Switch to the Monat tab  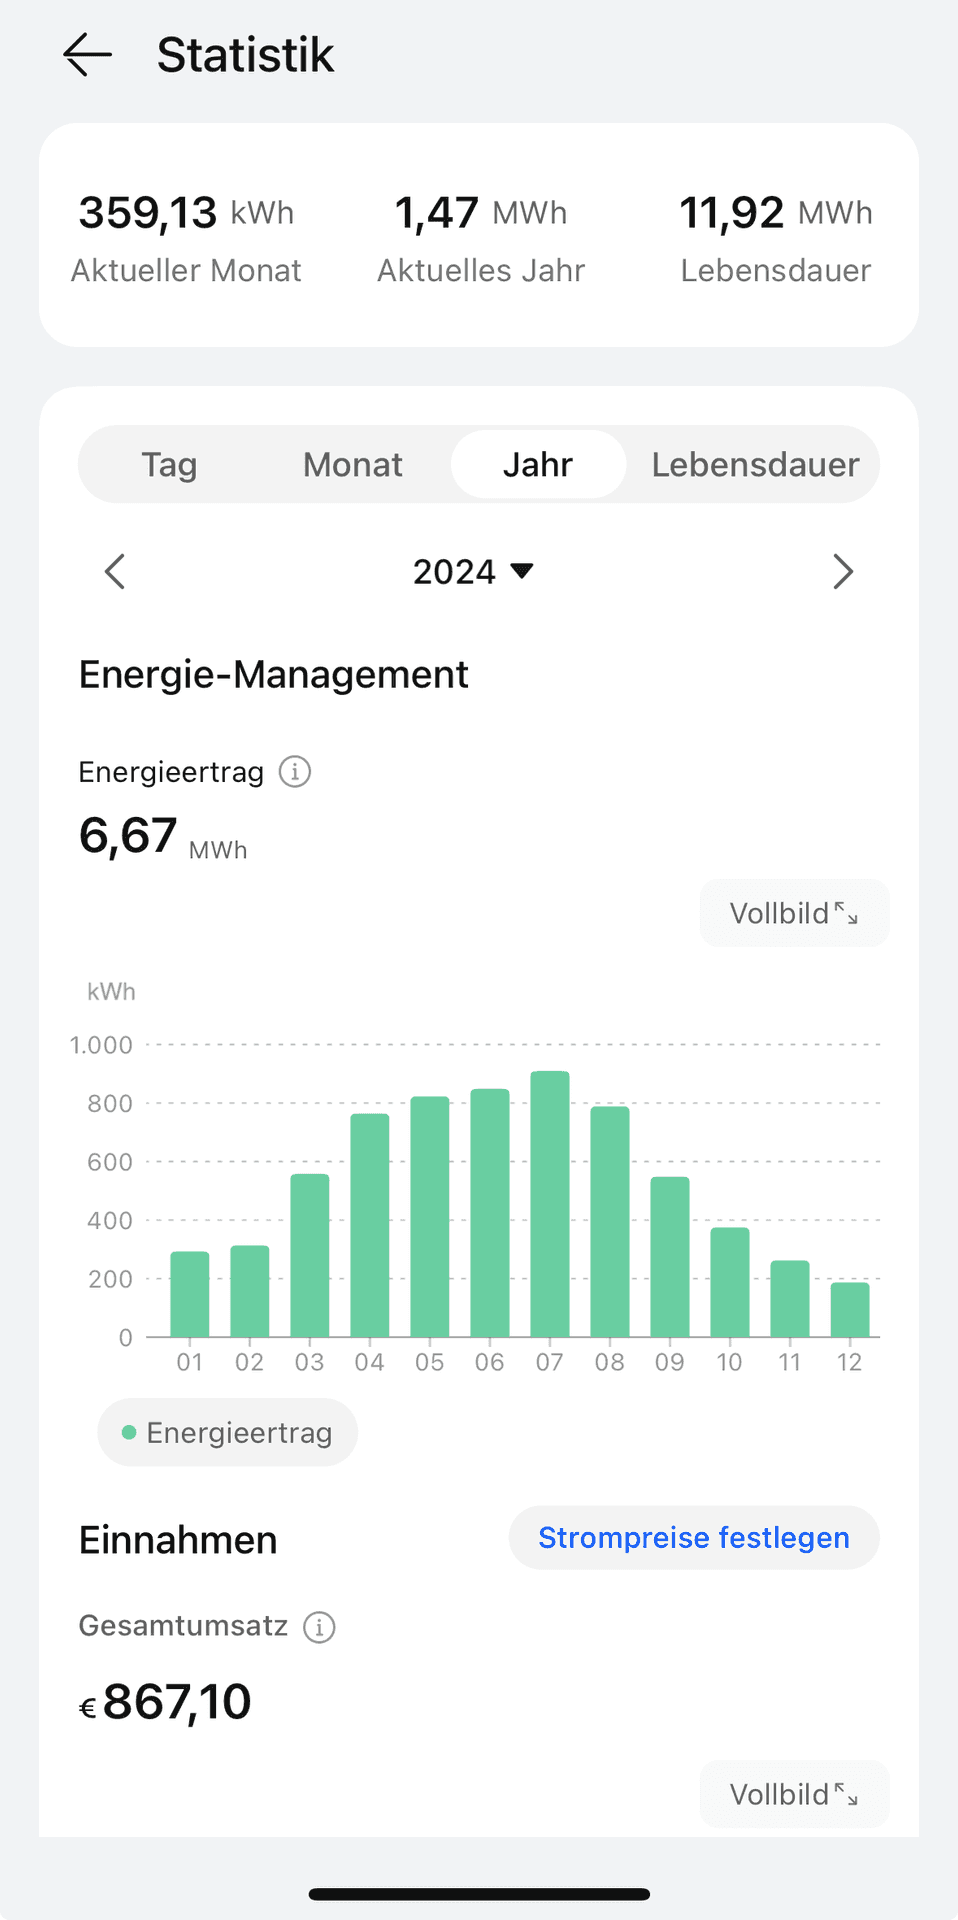tap(353, 465)
